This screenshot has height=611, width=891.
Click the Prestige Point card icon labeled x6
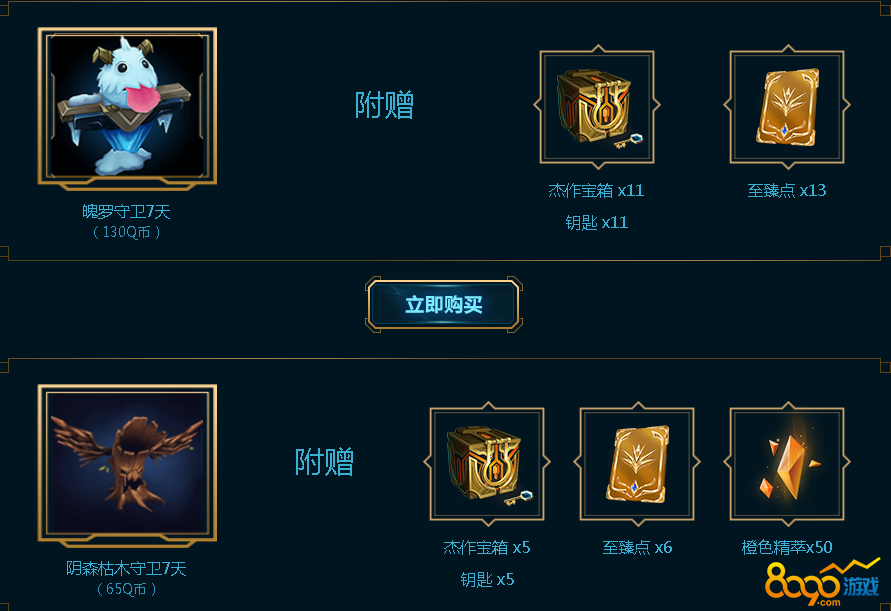click(637, 464)
